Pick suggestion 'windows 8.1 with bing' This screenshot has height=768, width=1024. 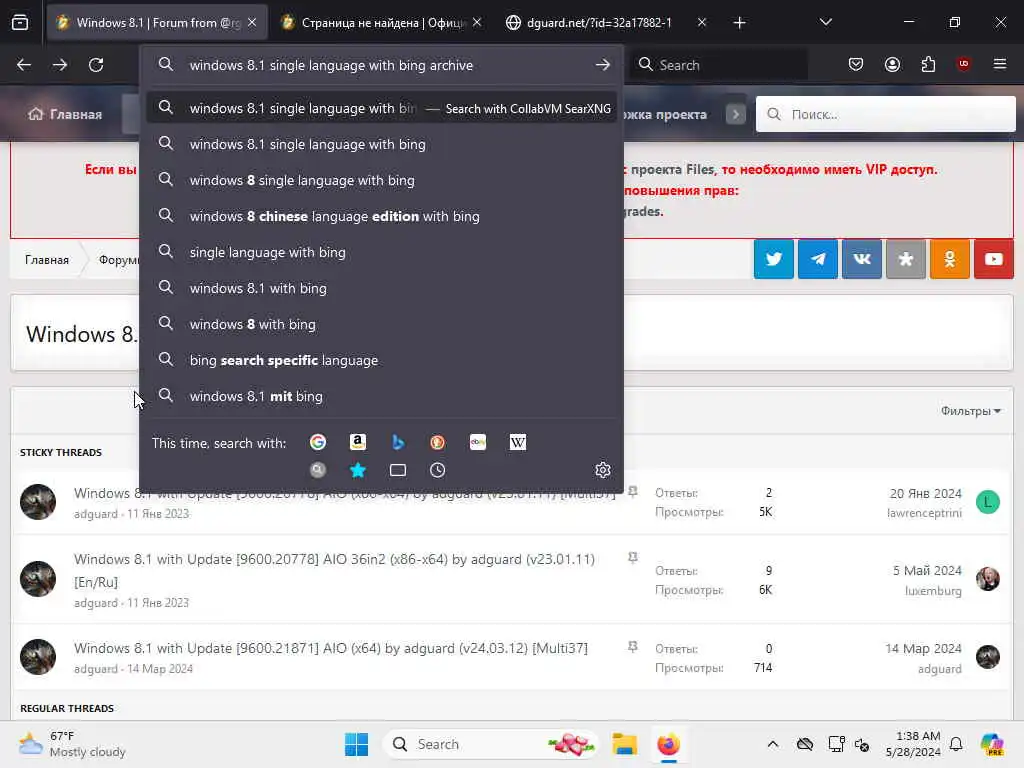(x=381, y=288)
